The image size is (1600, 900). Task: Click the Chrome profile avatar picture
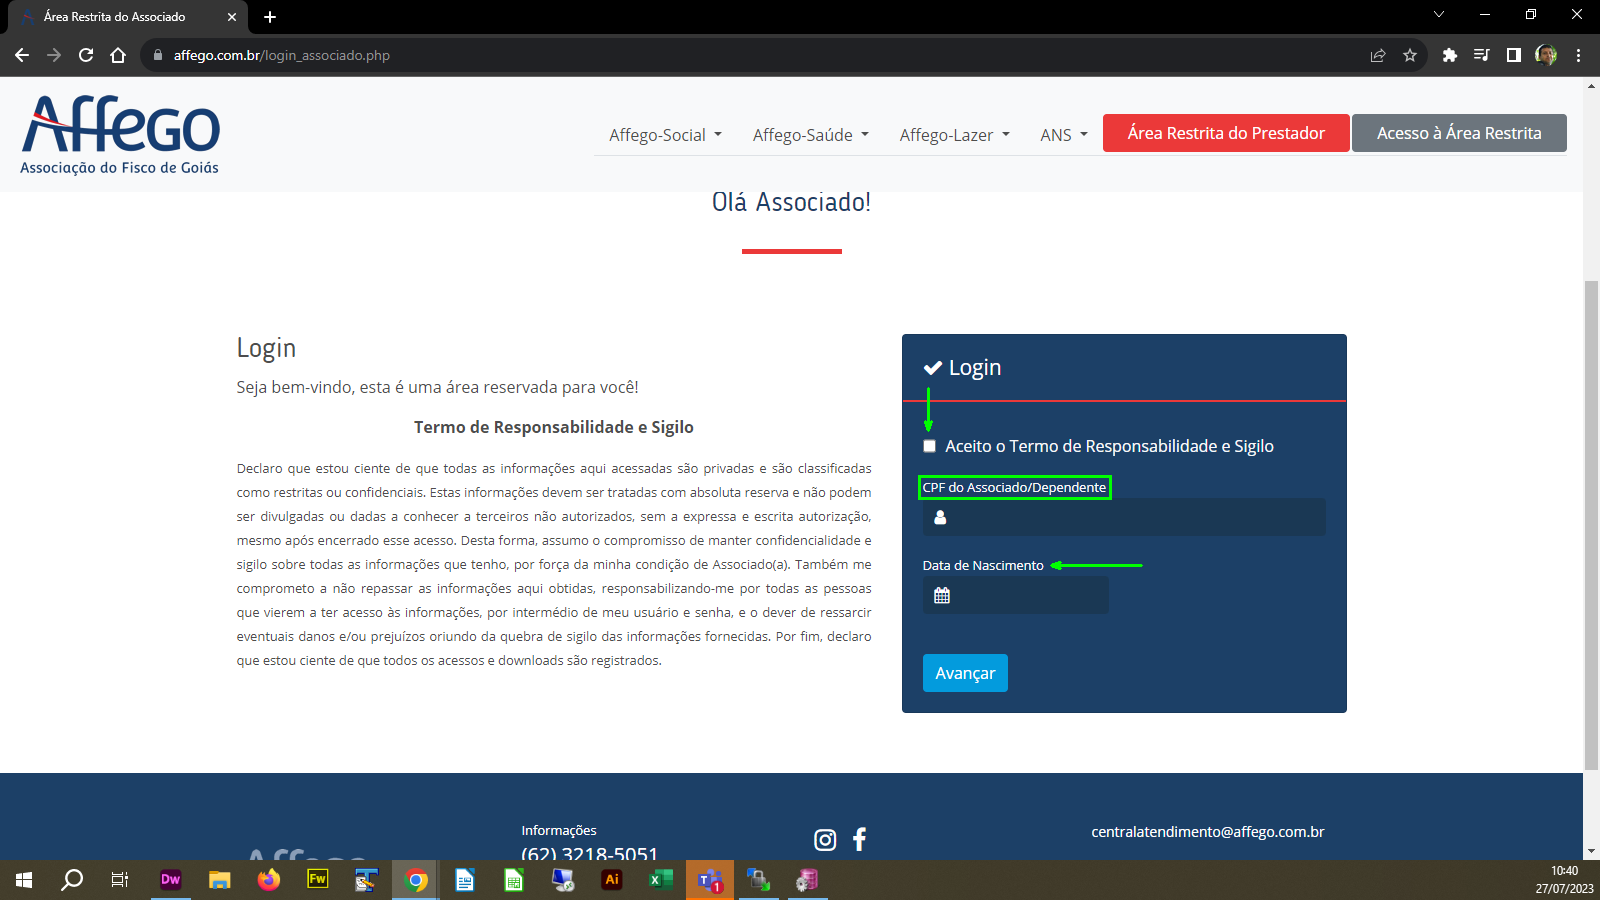[1546, 55]
